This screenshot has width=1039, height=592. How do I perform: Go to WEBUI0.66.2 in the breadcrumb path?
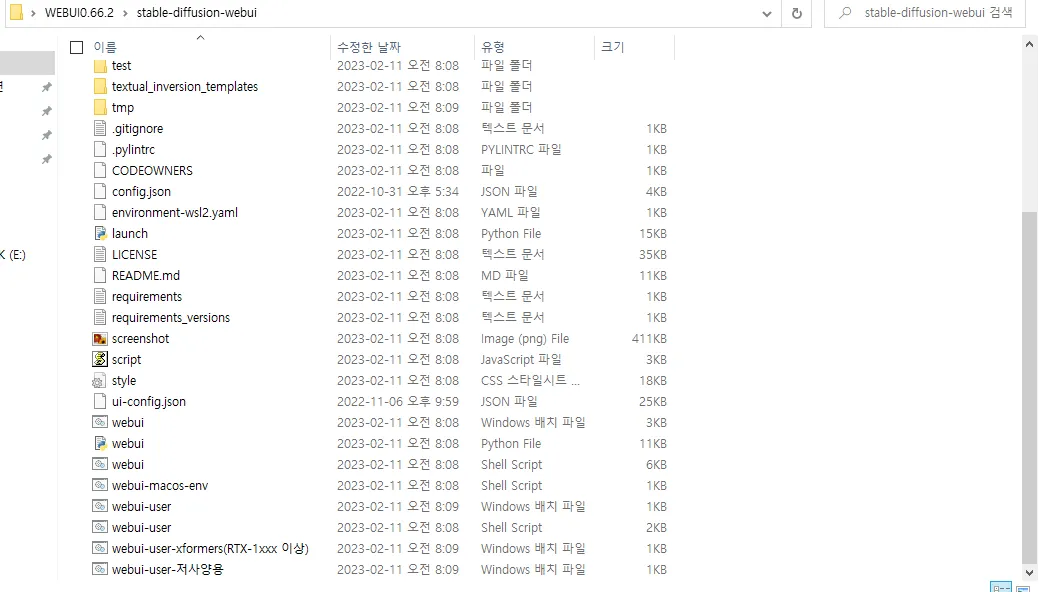tap(80, 13)
